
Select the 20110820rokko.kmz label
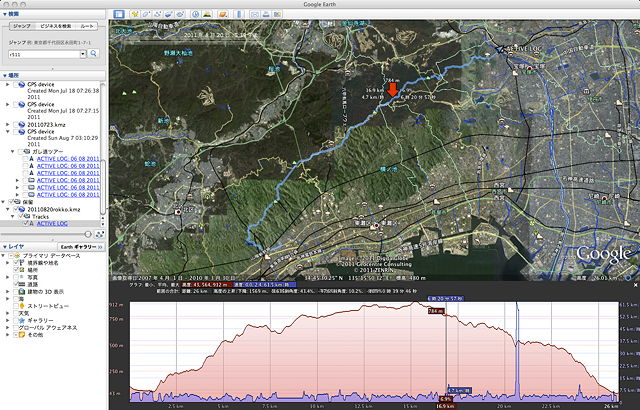click(54, 209)
